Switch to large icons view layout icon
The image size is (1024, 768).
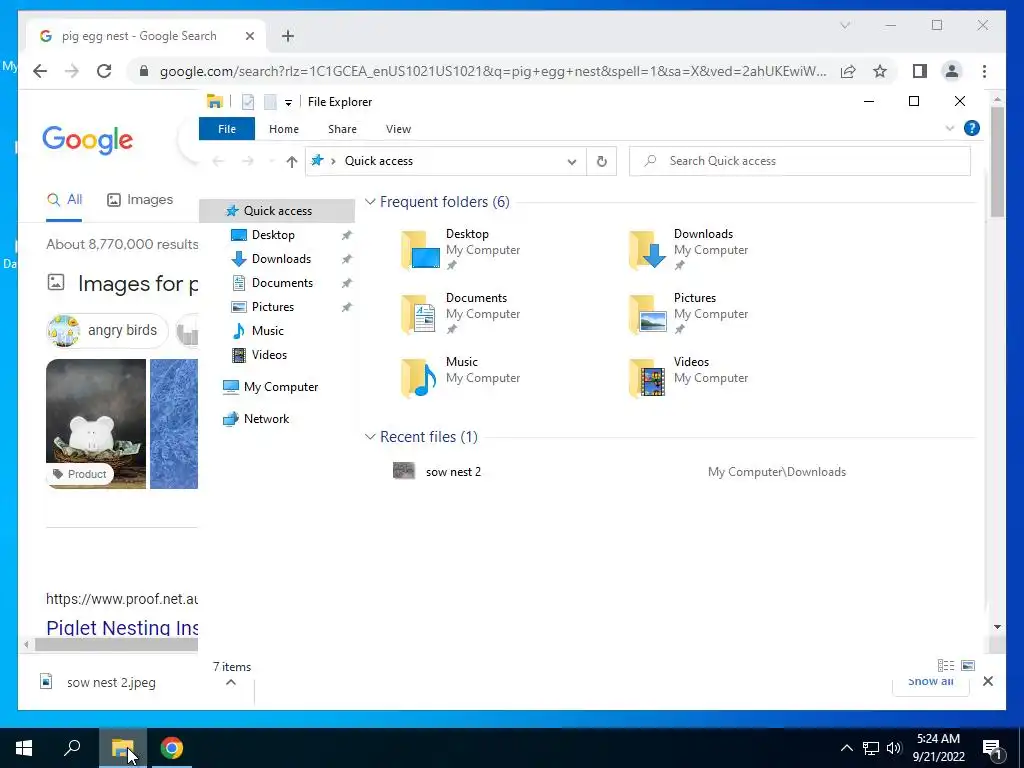(968, 665)
